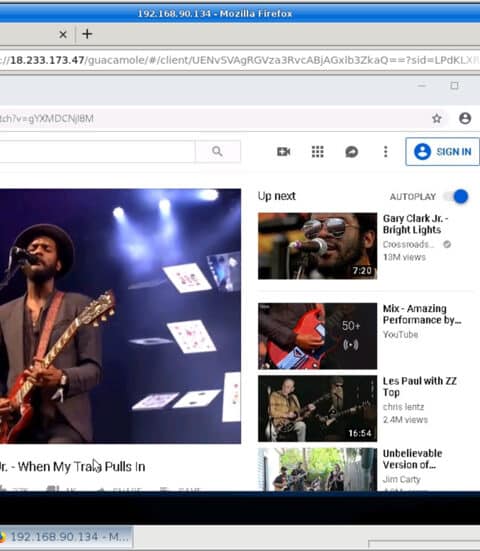Open the Les Paul with ZZ Top title

420,387
